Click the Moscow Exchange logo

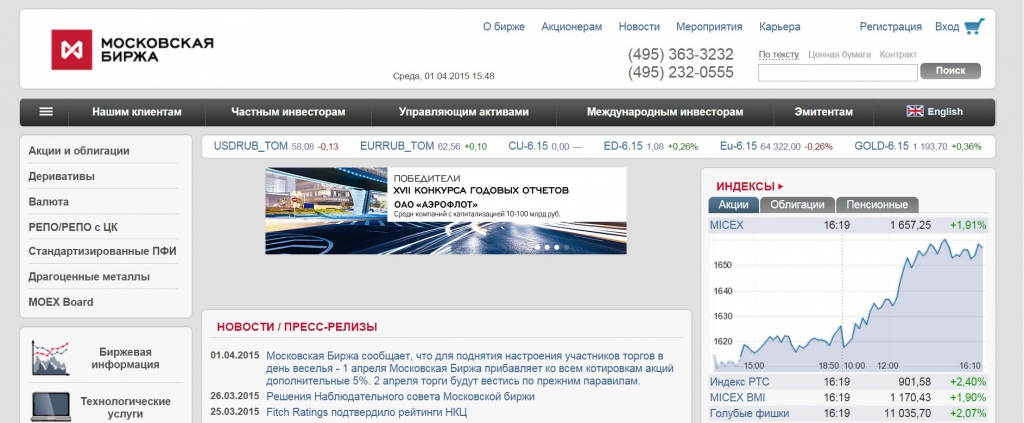point(133,50)
